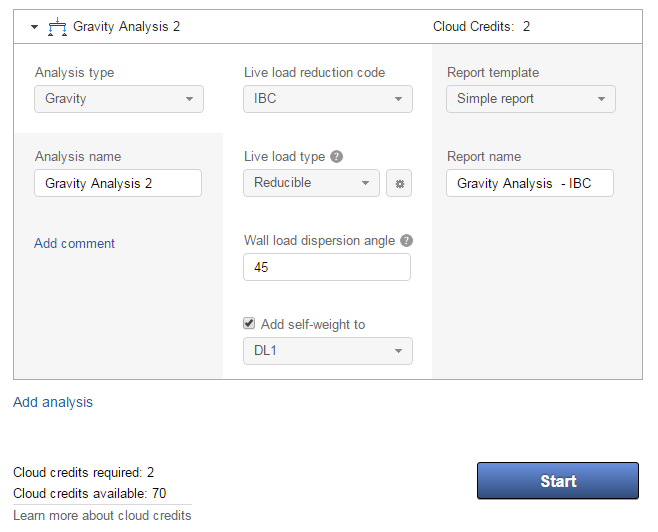Click the Analysis name text field

coord(118,183)
